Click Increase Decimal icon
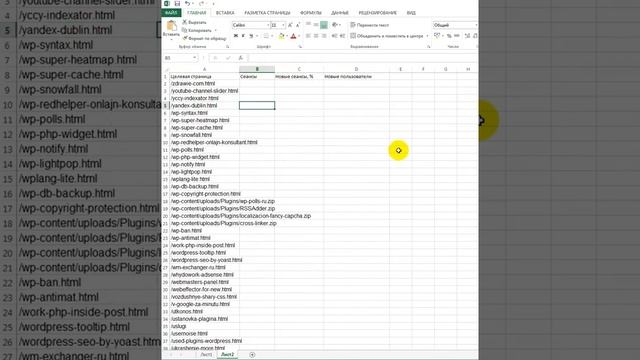Screen dimensions: 640x360 click(467, 36)
